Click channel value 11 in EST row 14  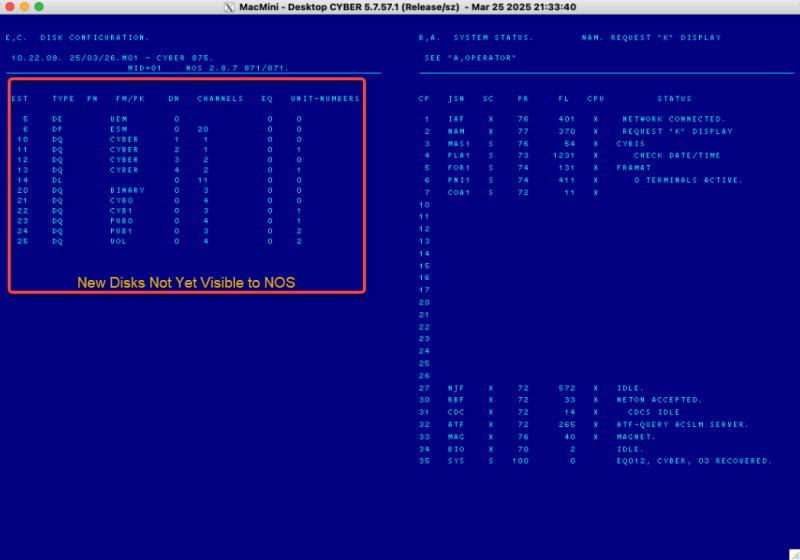click(203, 180)
